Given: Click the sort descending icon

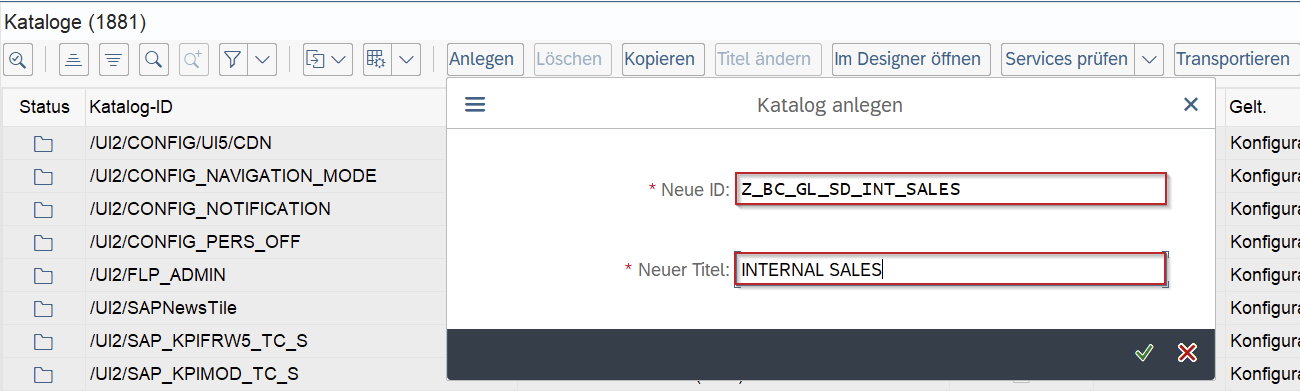Looking at the screenshot, I should pyautogui.click(x=115, y=59).
